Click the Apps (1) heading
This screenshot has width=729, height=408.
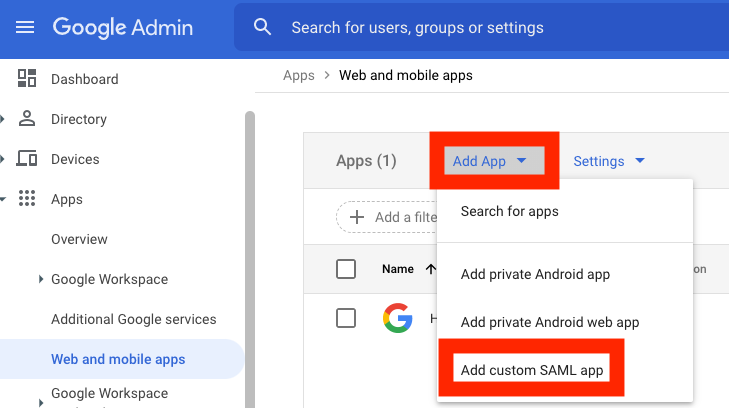click(366, 161)
